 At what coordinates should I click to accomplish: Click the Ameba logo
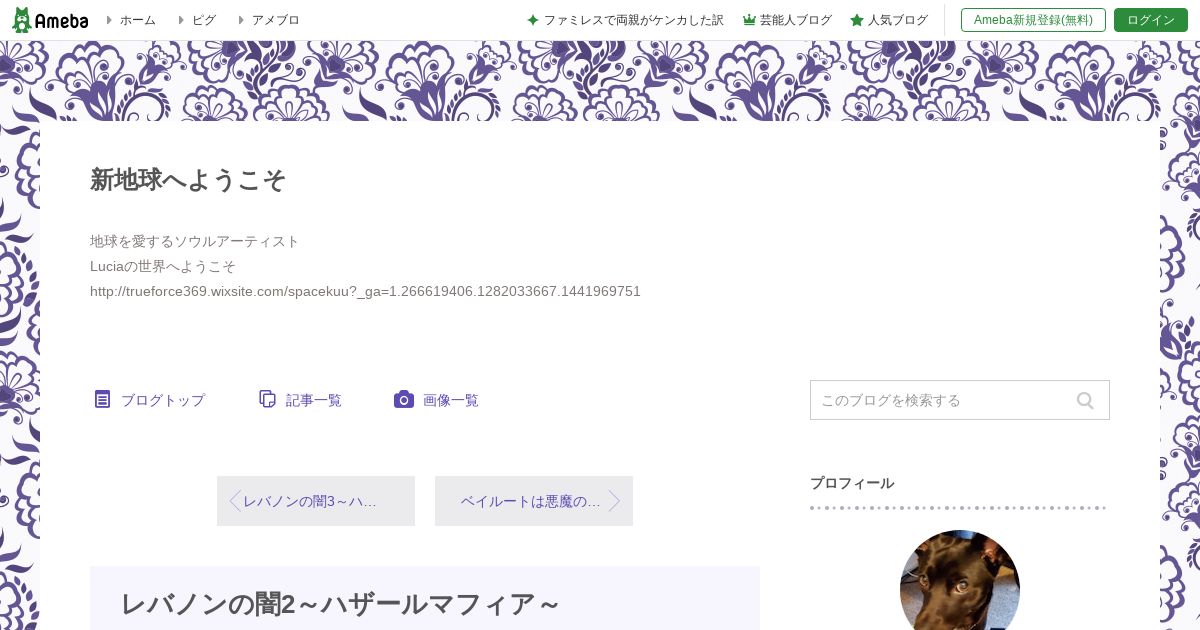coord(49,20)
